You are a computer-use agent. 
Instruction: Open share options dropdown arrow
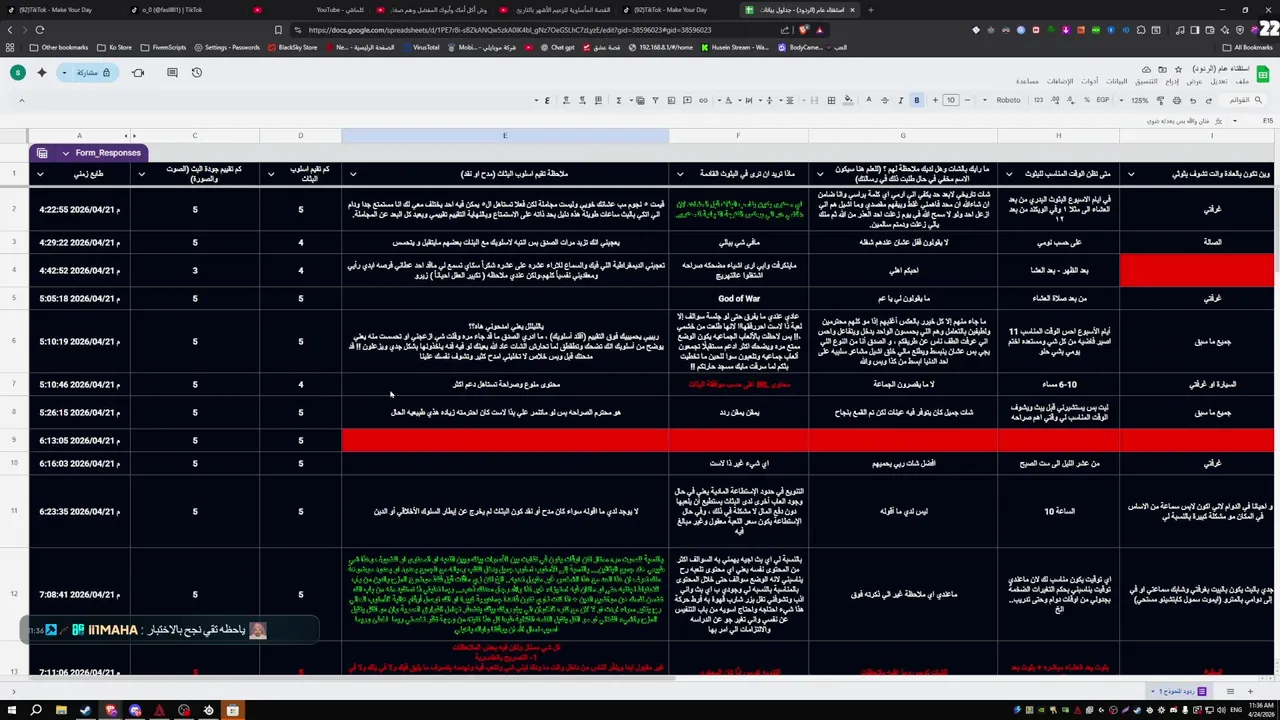64,72
